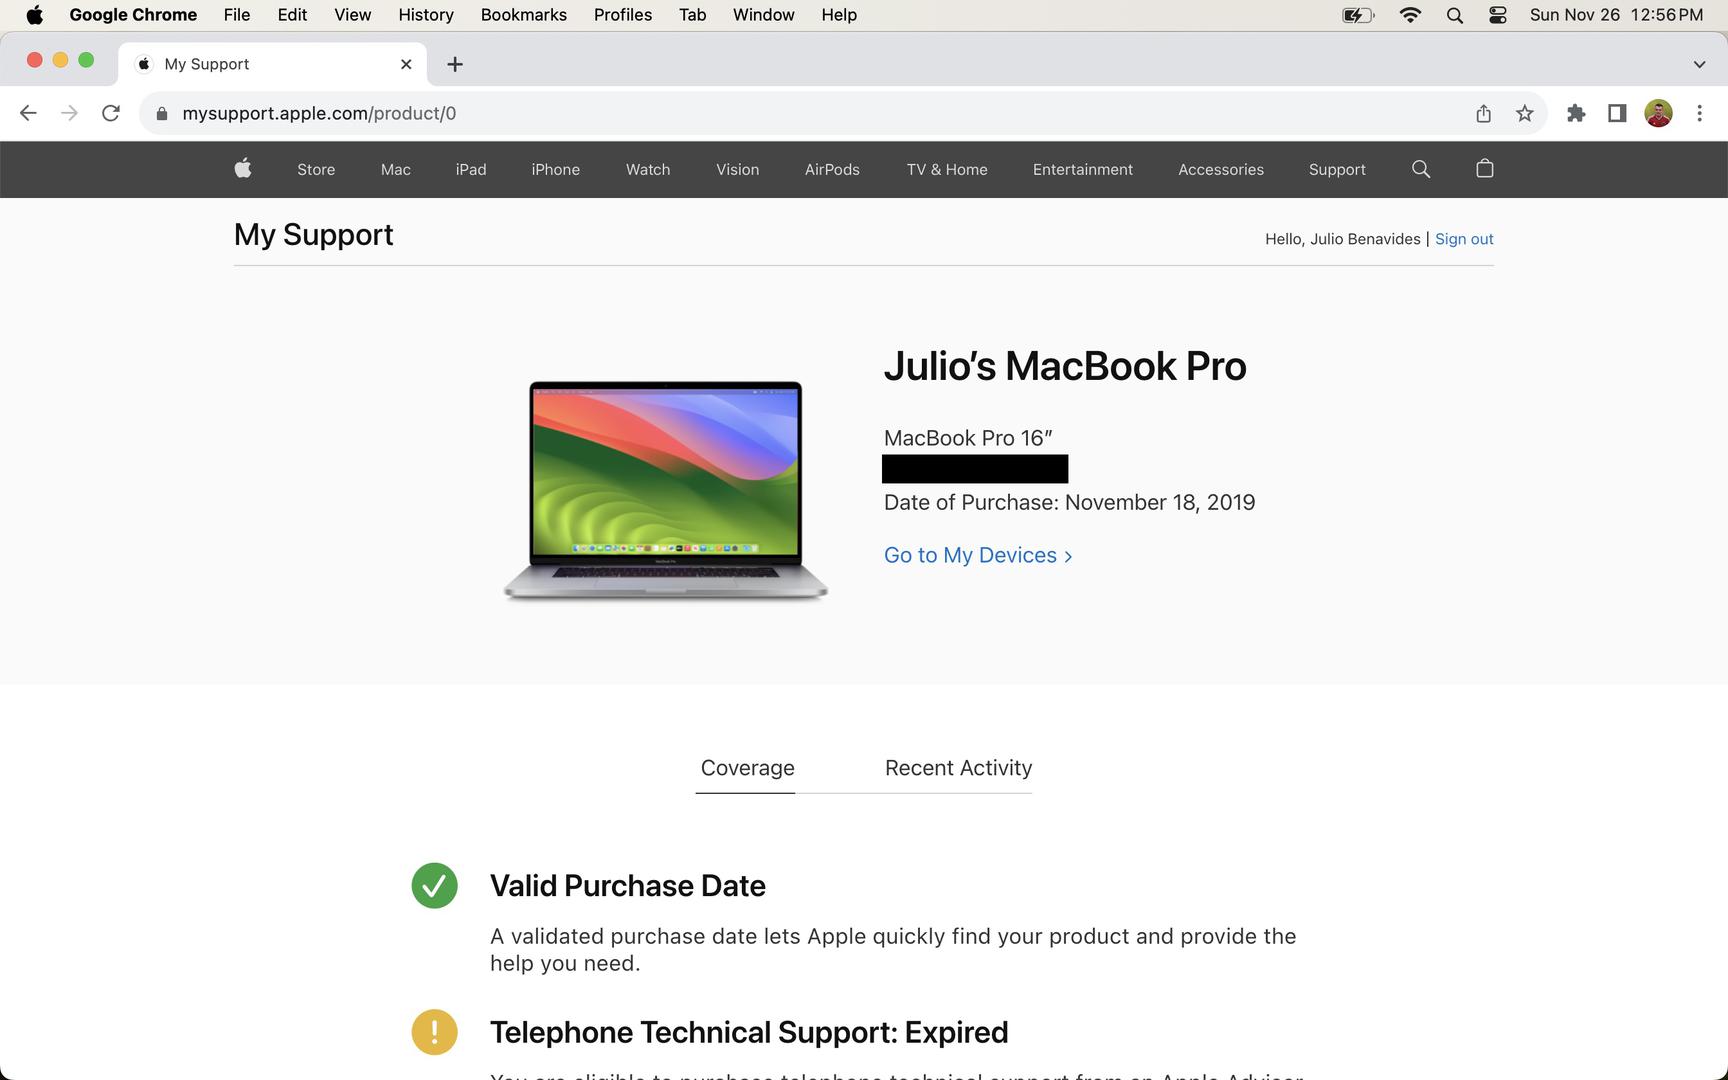Open the Support navigation link

click(x=1337, y=170)
